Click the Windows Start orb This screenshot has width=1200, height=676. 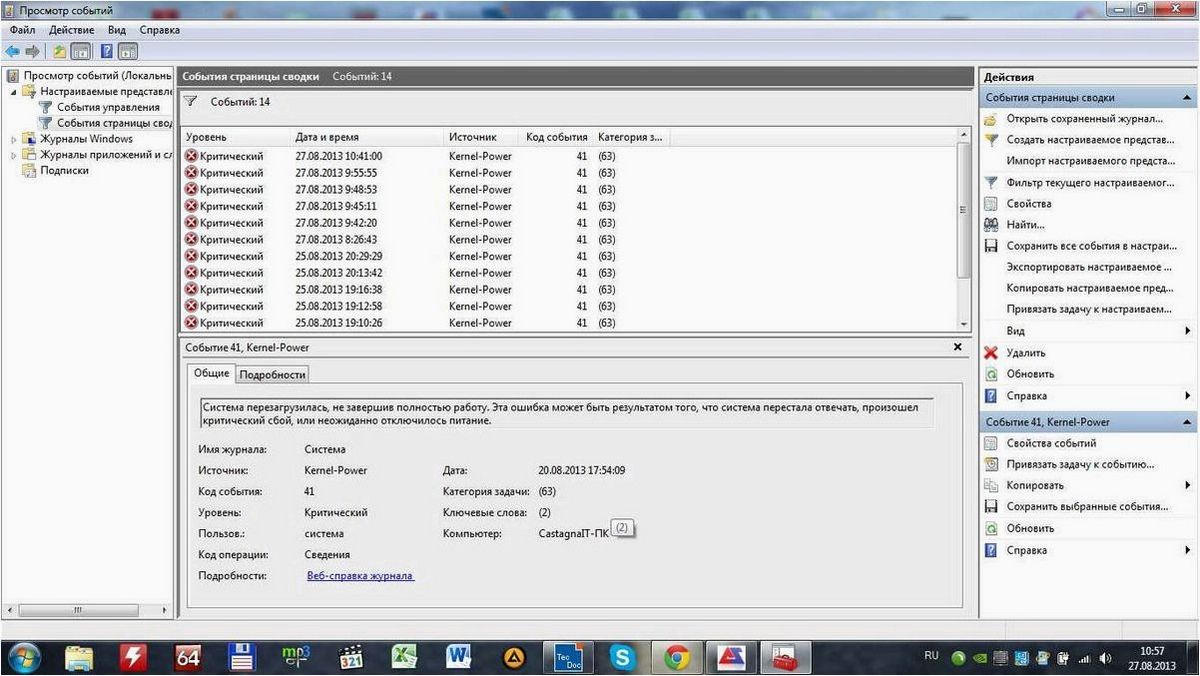point(24,657)
